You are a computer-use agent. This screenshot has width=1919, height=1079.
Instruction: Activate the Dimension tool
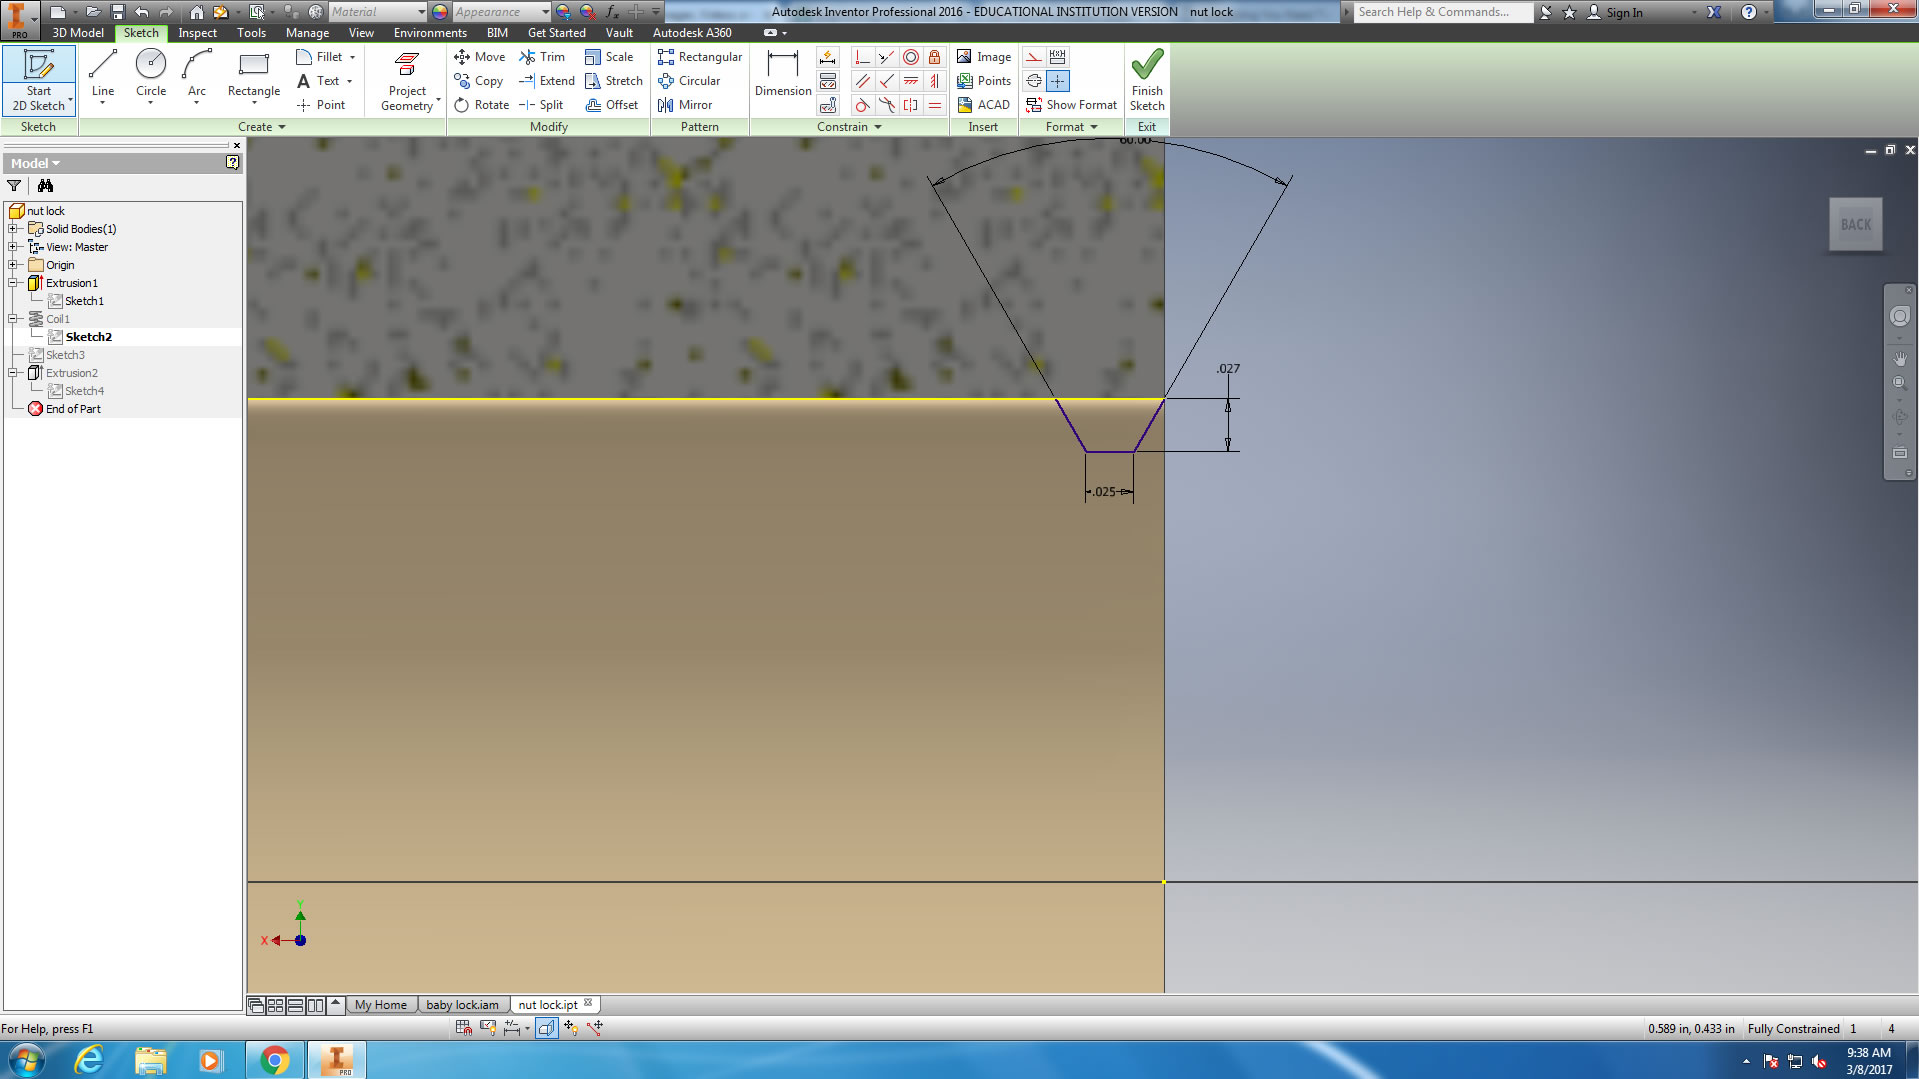782,76
